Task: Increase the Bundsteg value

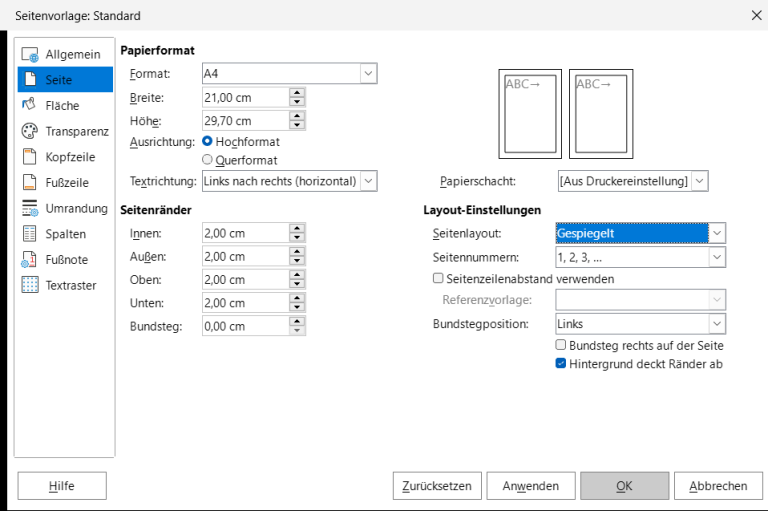Action: click(297, 321)
